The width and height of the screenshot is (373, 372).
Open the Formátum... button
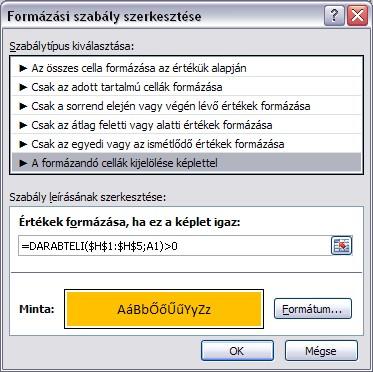[x=313, y=309]
